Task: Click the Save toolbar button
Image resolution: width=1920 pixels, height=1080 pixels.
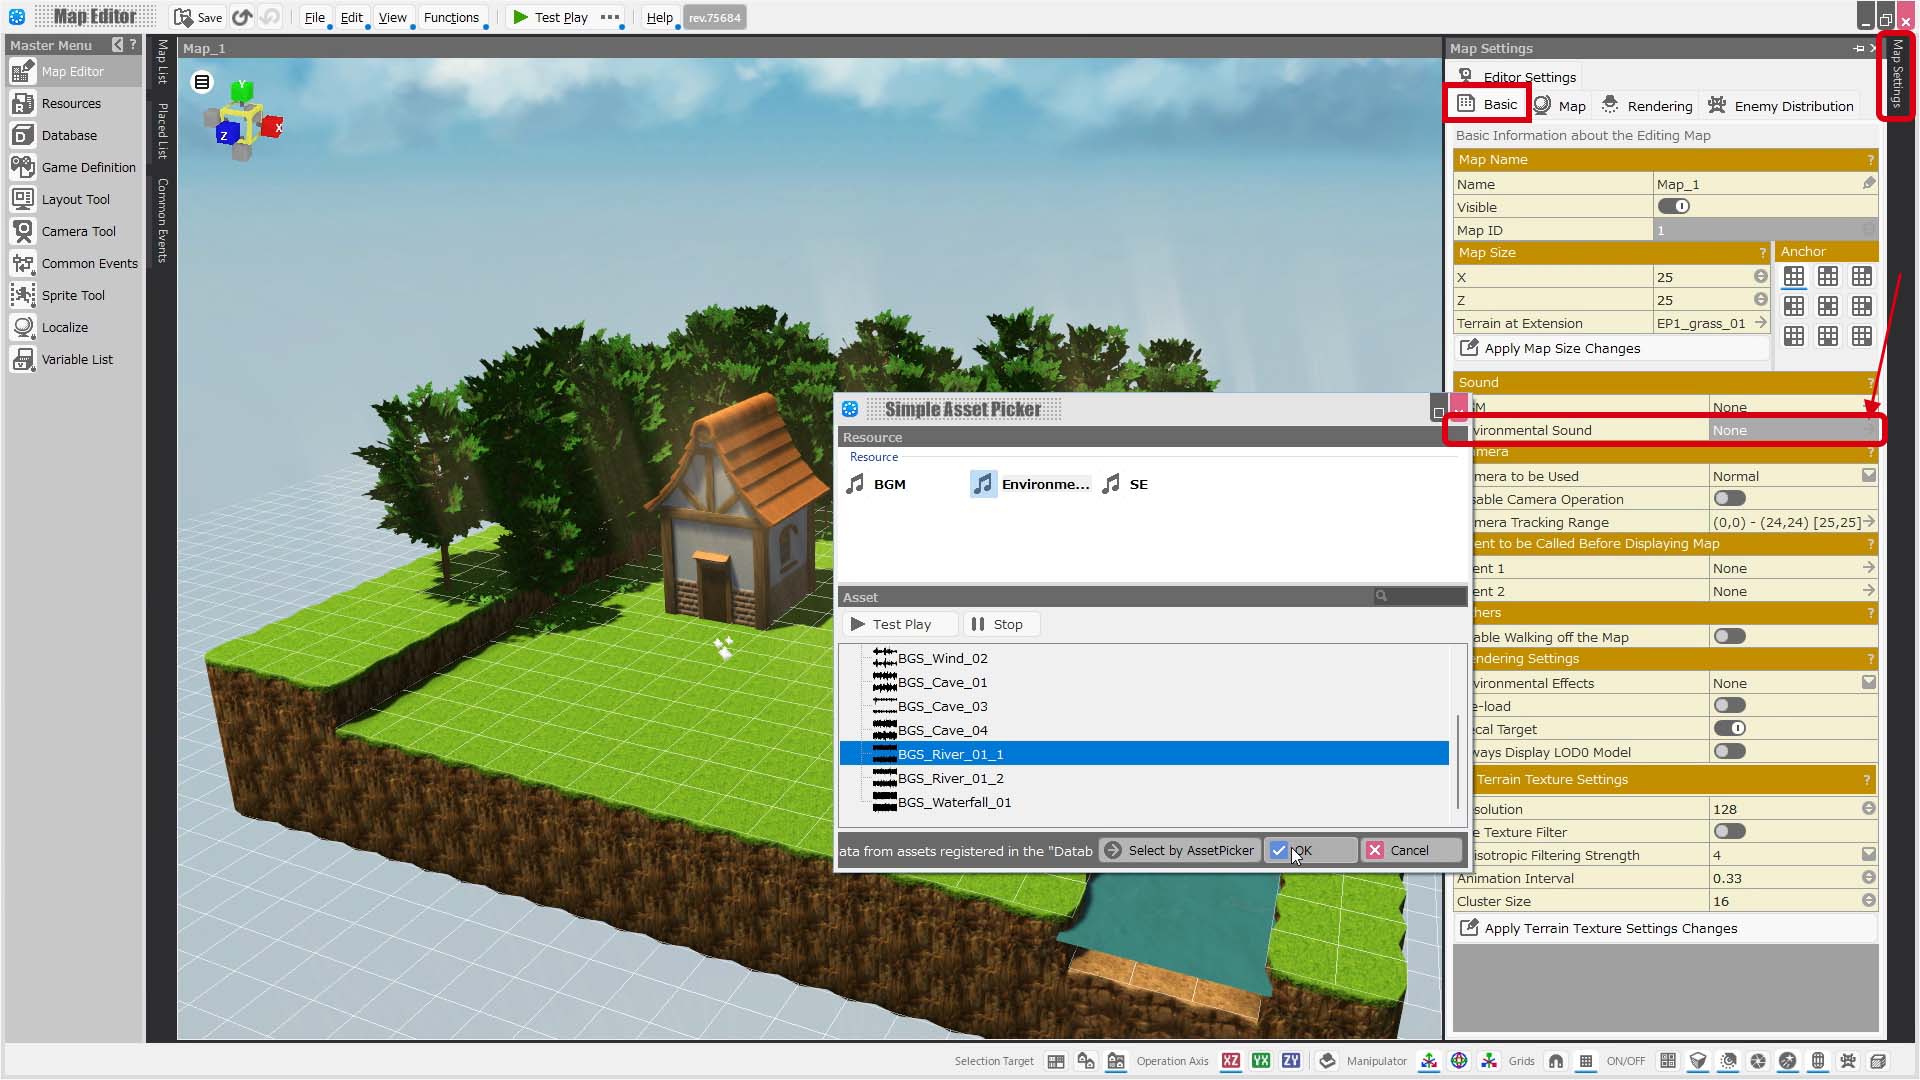Action: [x=198, y=17]
